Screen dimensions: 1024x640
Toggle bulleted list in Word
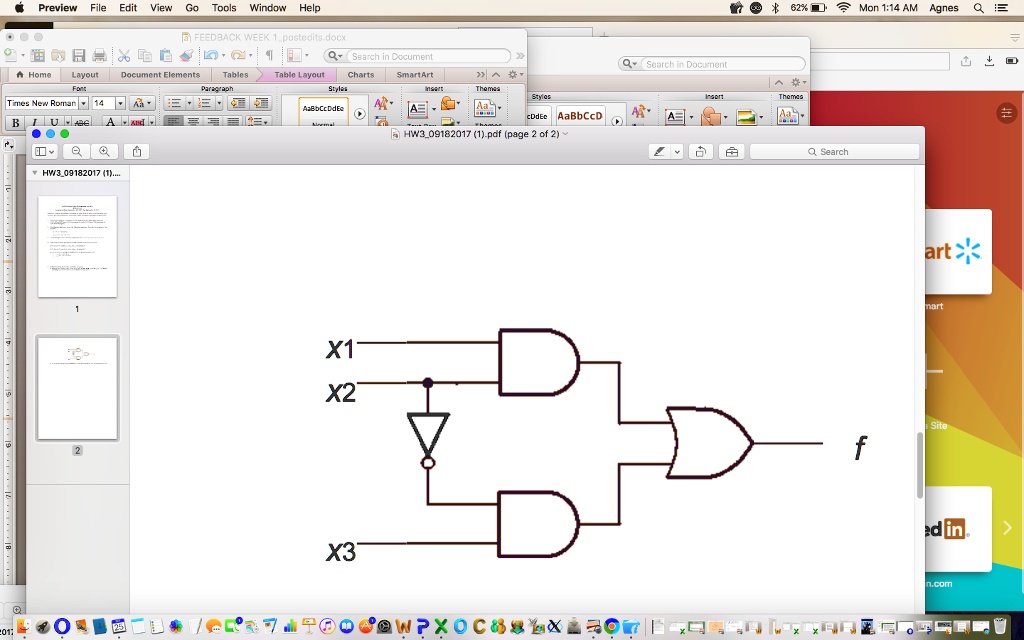point(174,103)
